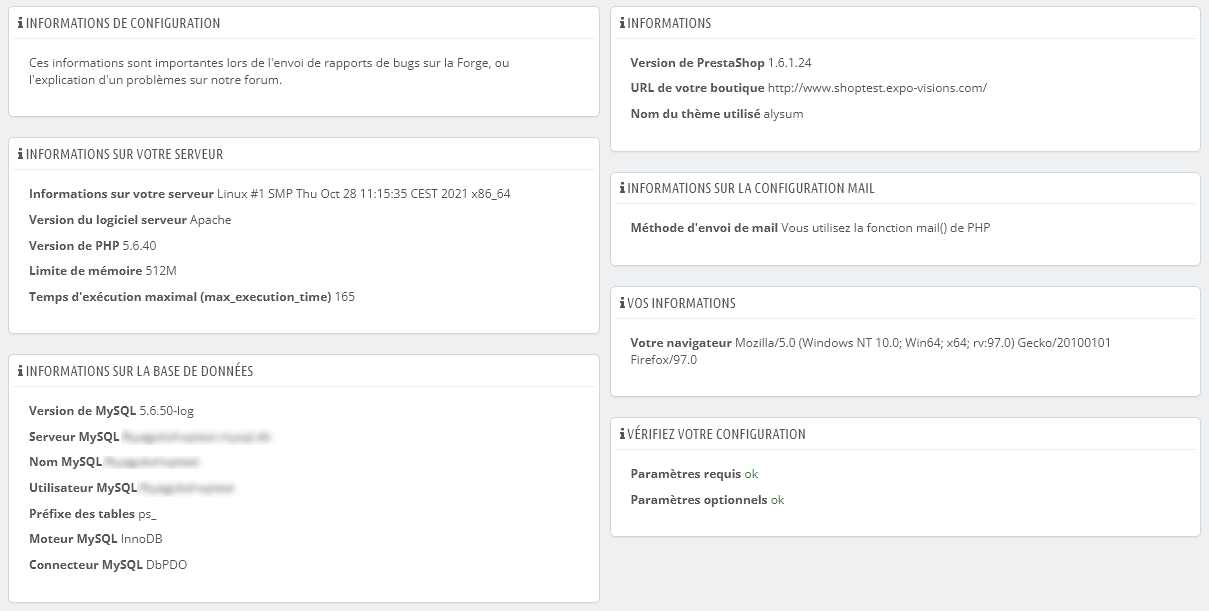
Task: Open the shop URL shoptest.expo-visions.com
Action: [877, 88]
